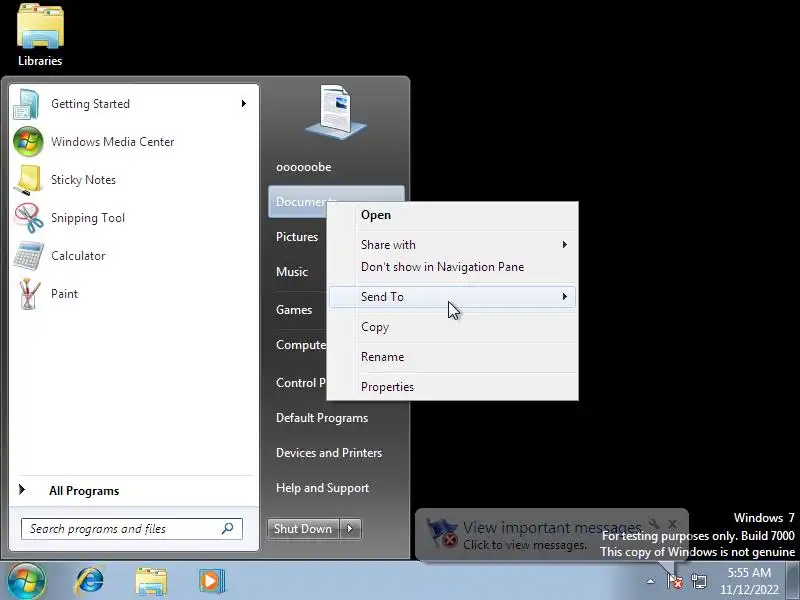
Task: Launch Calculator text entry
Action: (x=78, y=256)
